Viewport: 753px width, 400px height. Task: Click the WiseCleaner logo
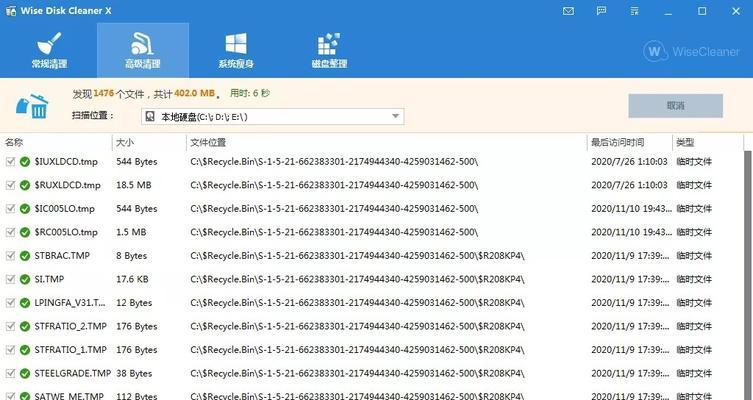(x=692, y=51)
